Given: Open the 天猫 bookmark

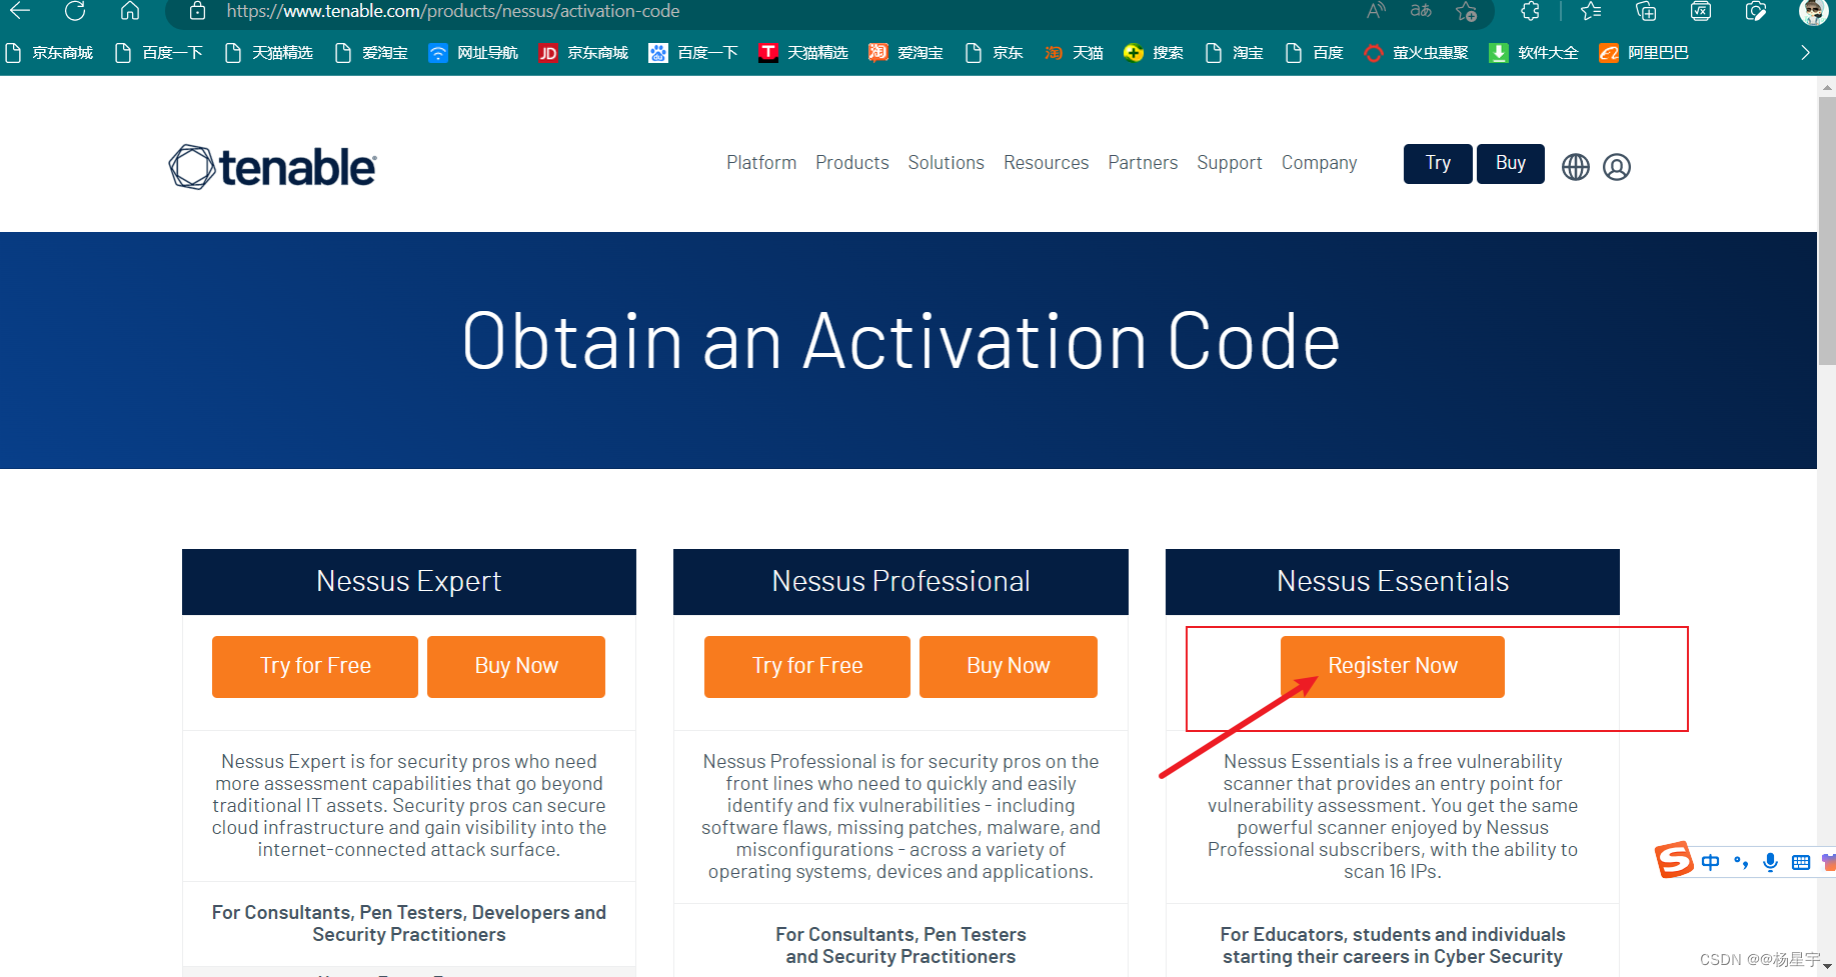Looking at the screenshot, I should [1073, 53].
